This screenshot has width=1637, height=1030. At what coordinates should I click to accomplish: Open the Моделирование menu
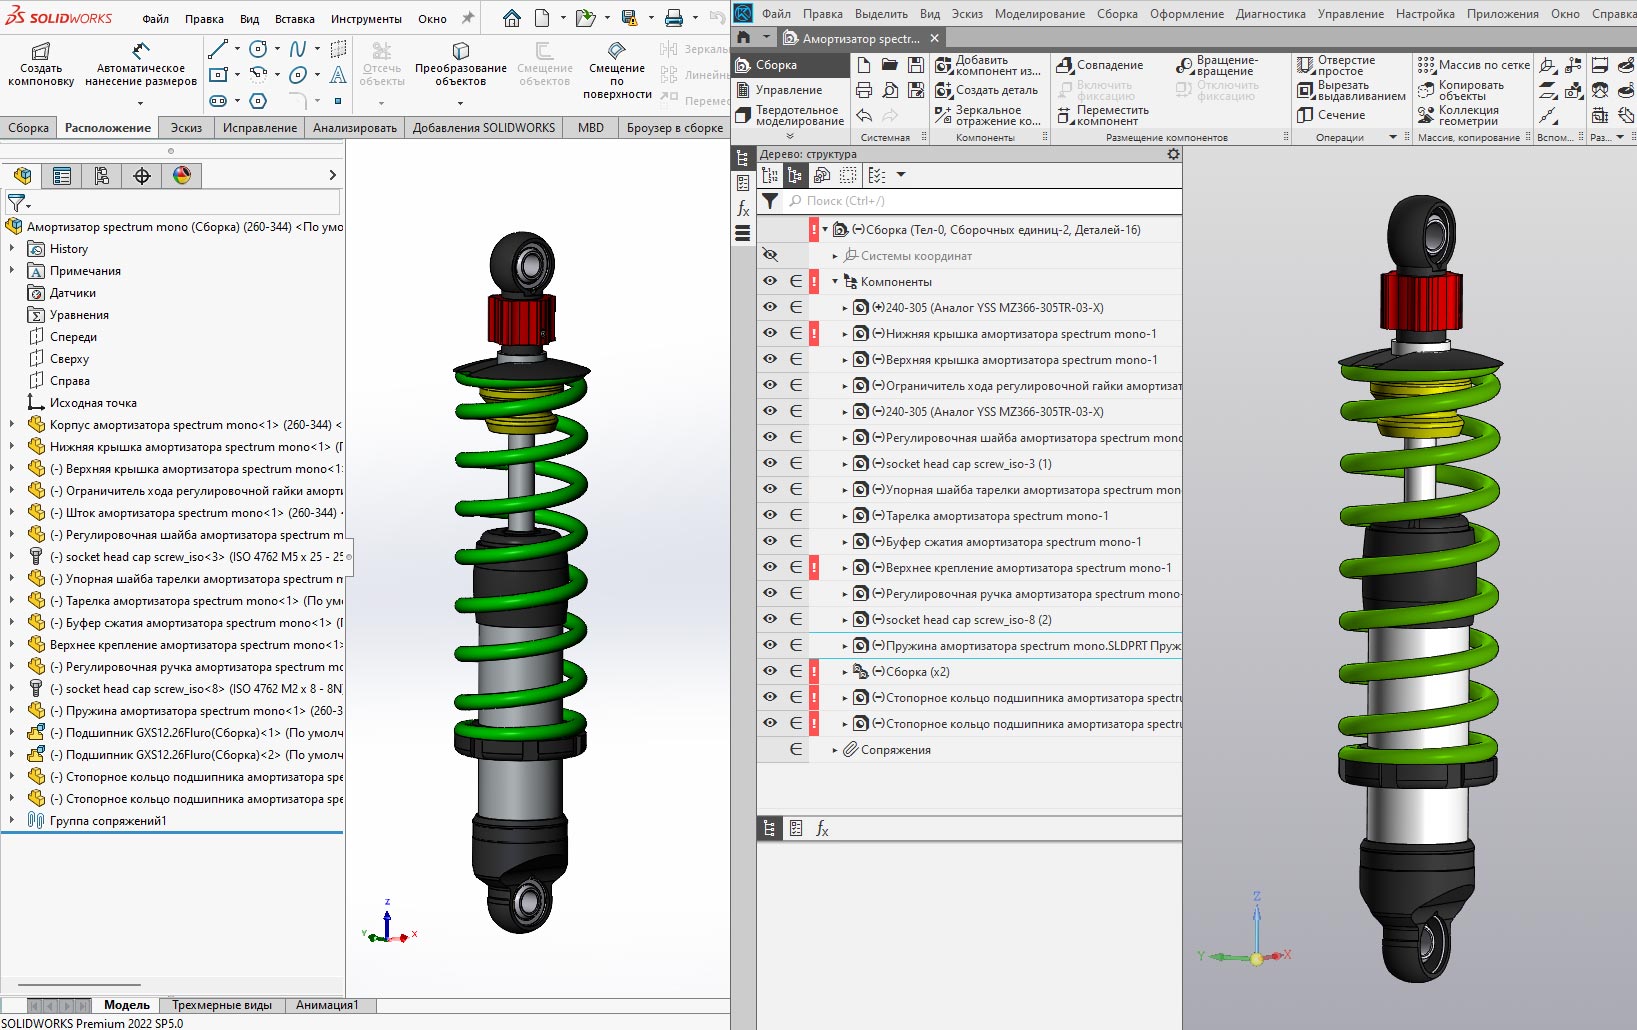tap(1039, 14)
